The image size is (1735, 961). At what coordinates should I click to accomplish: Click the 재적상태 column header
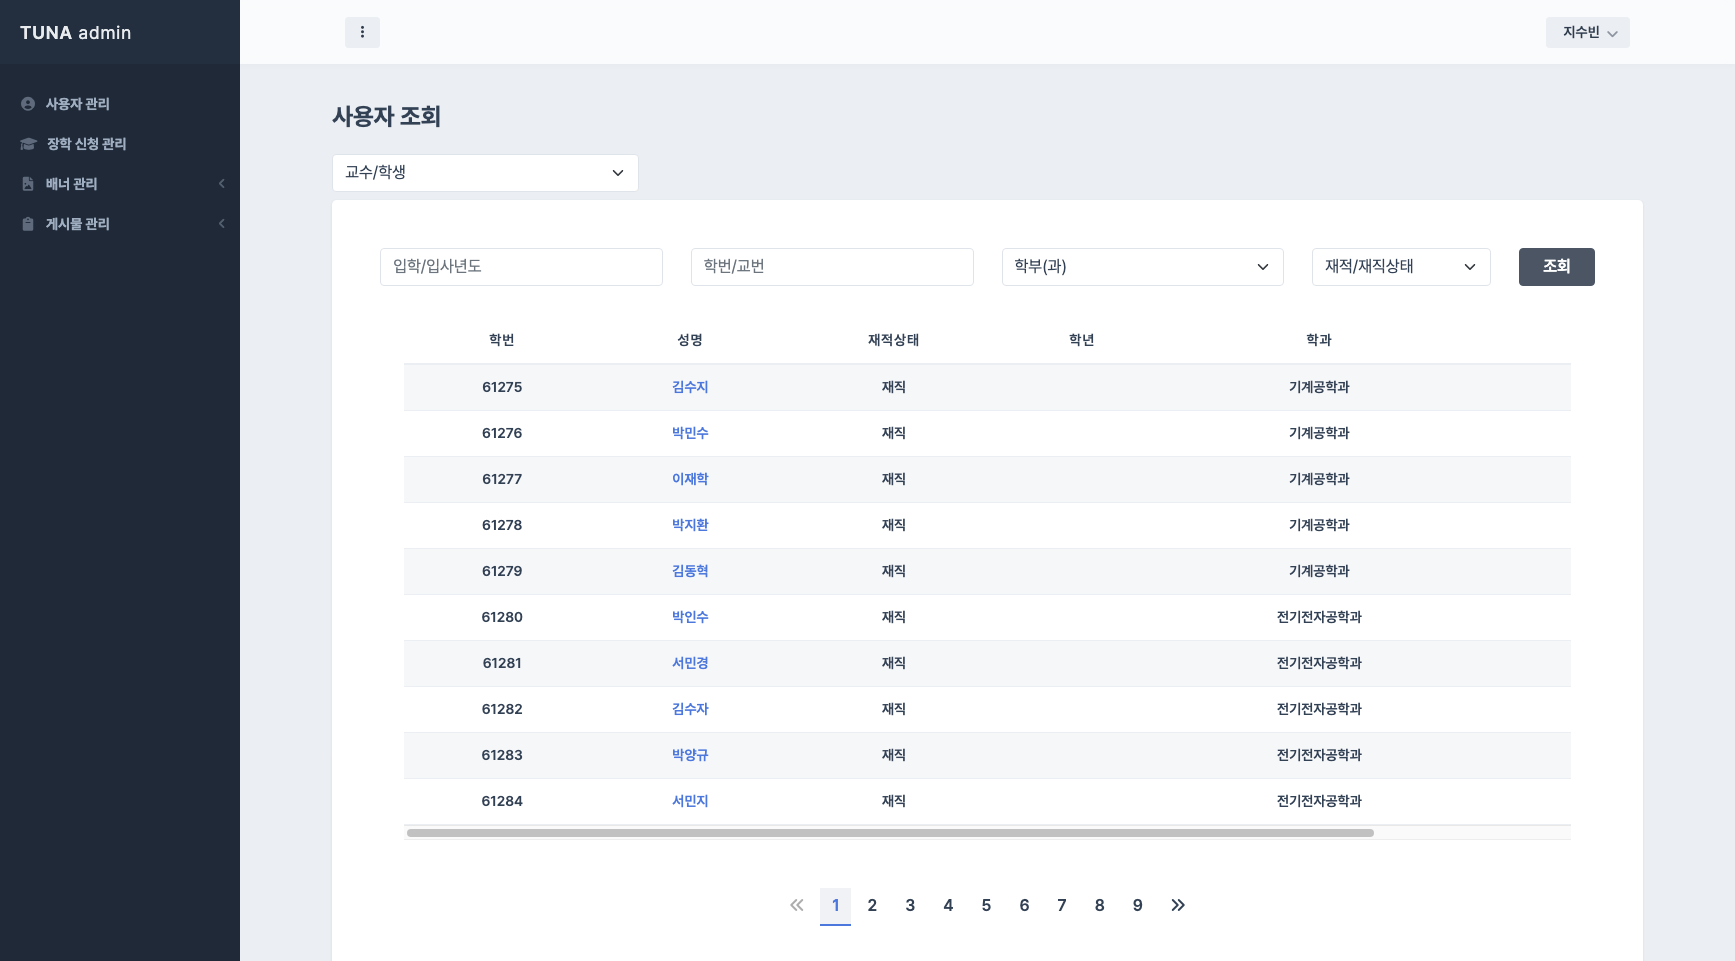(x=894, y=340)
